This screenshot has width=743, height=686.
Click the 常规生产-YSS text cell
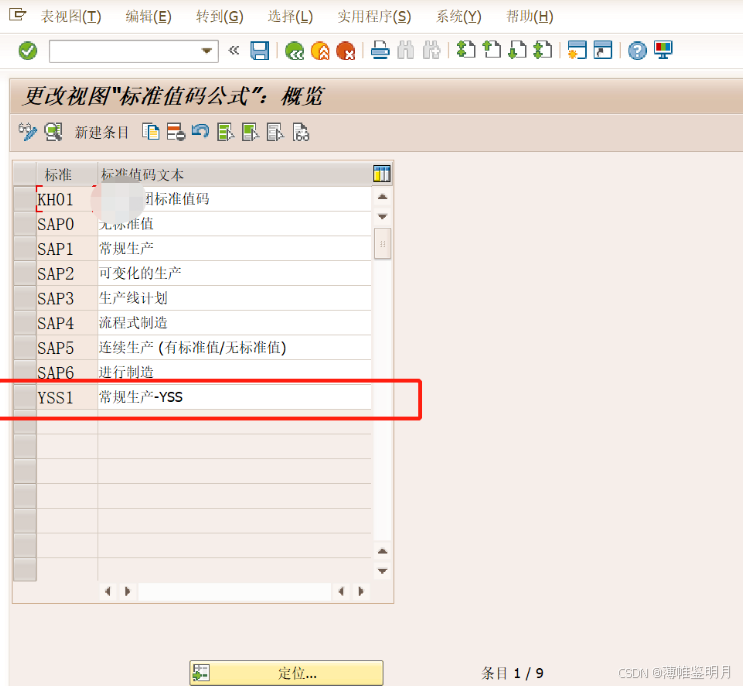tap(235, 397)
